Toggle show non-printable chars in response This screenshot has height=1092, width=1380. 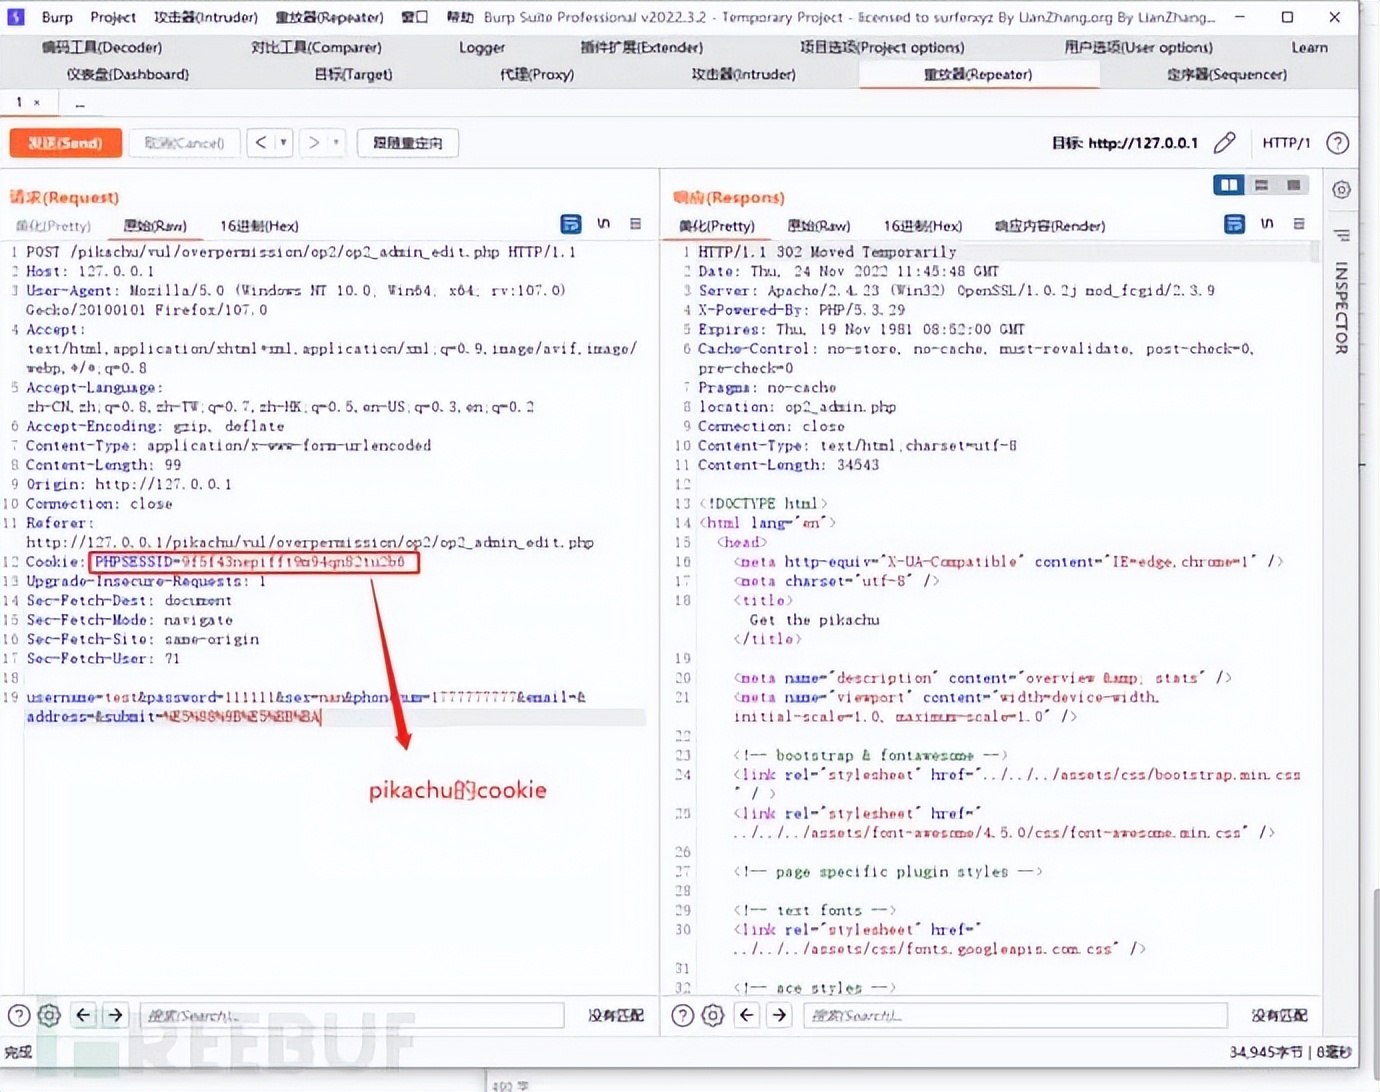click(1267, 224)
